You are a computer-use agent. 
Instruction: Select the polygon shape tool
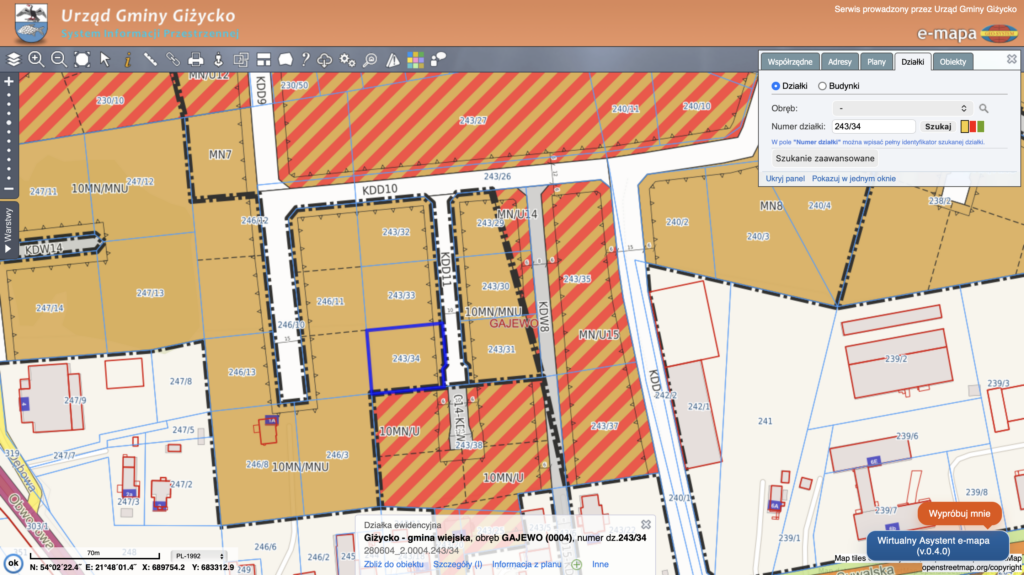(285, 59)
